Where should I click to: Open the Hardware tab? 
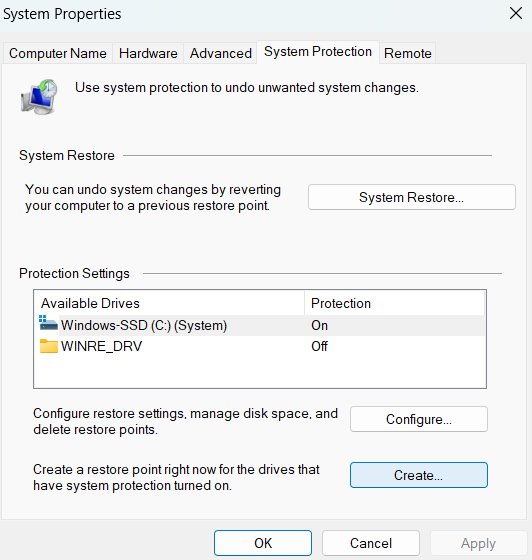coord(148,53)
